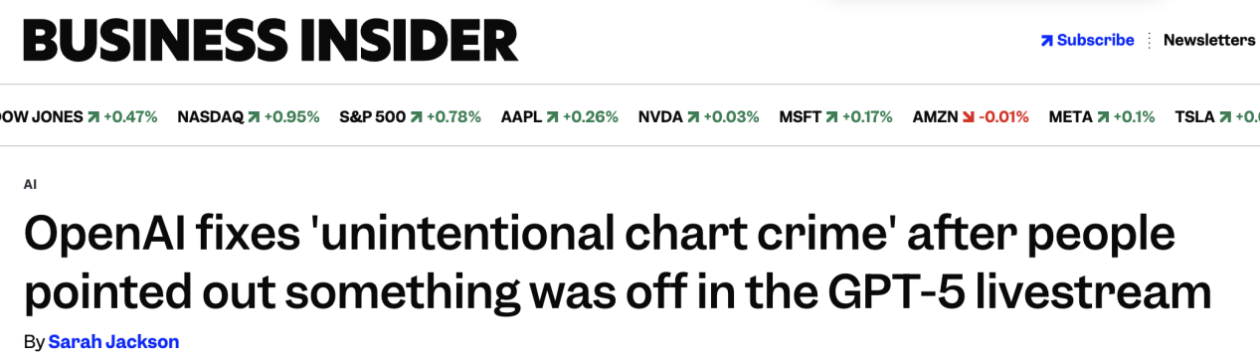Click the Business Insider logo
1260x362 pixels.
coord(270,41)
